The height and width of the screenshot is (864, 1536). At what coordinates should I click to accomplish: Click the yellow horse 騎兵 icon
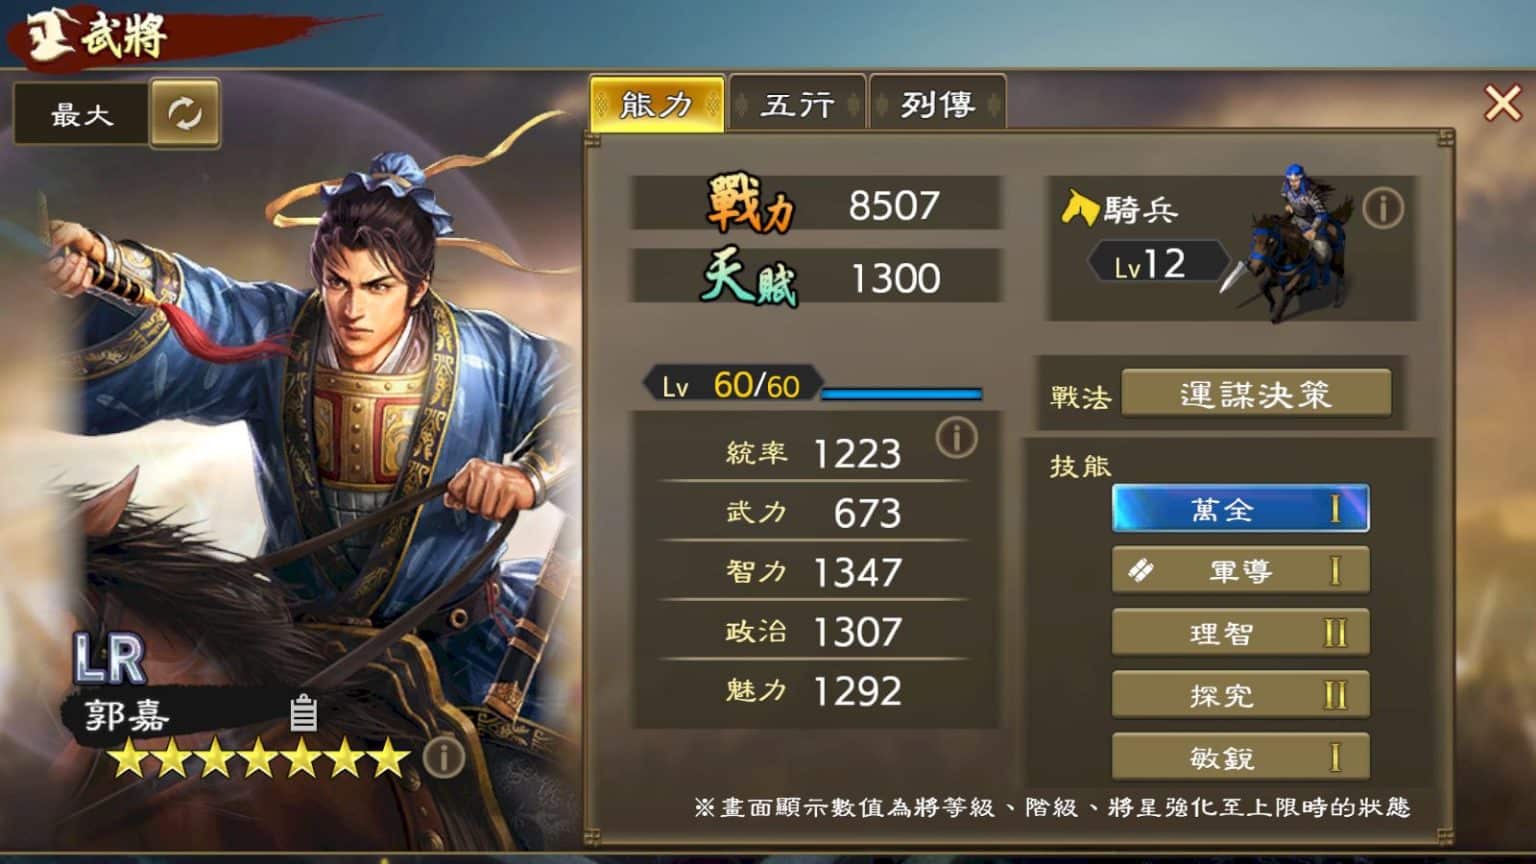pyautogui.click(x=1079, y=207)
